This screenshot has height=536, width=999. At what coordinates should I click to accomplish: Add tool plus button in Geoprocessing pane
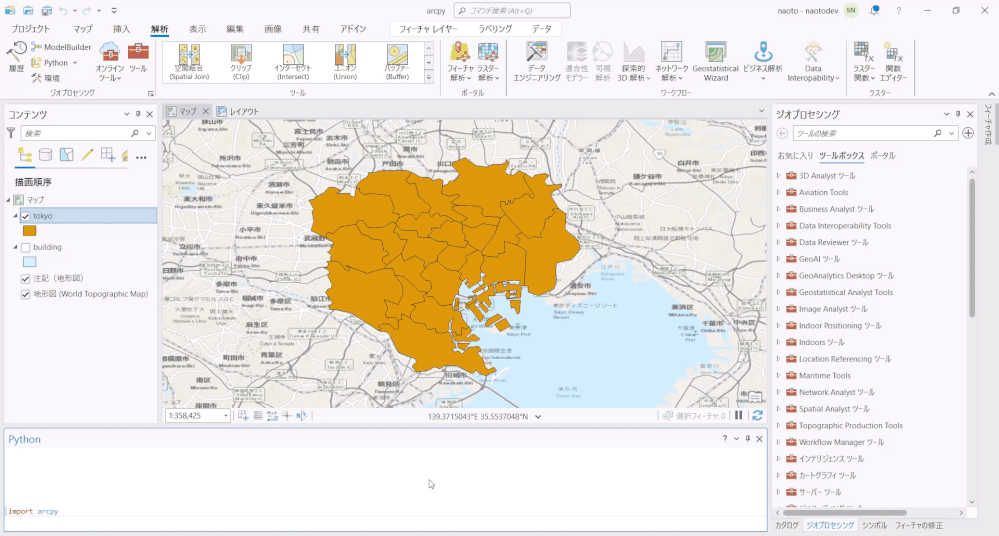click(968, 133)
